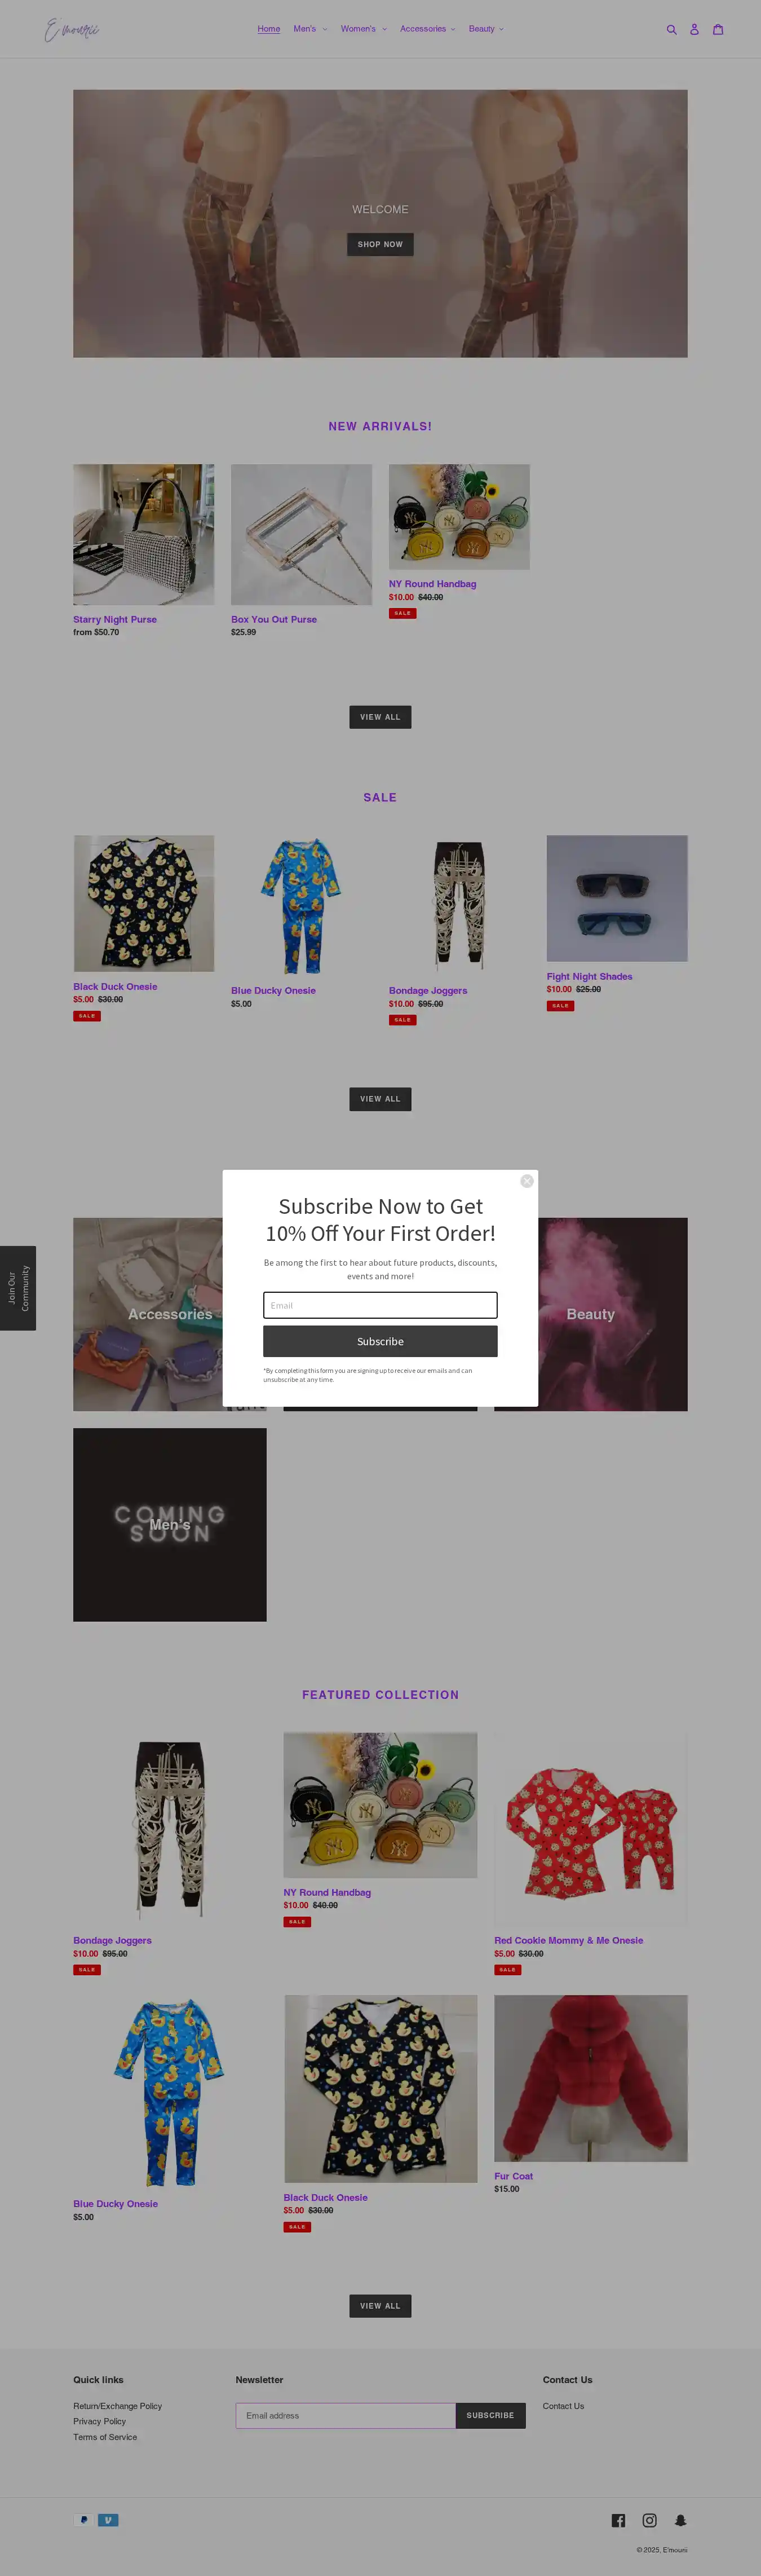761x2576 pixels.
Task: Click the E'mouni logo
Action: pyautogui.click(x=72, y=30)
